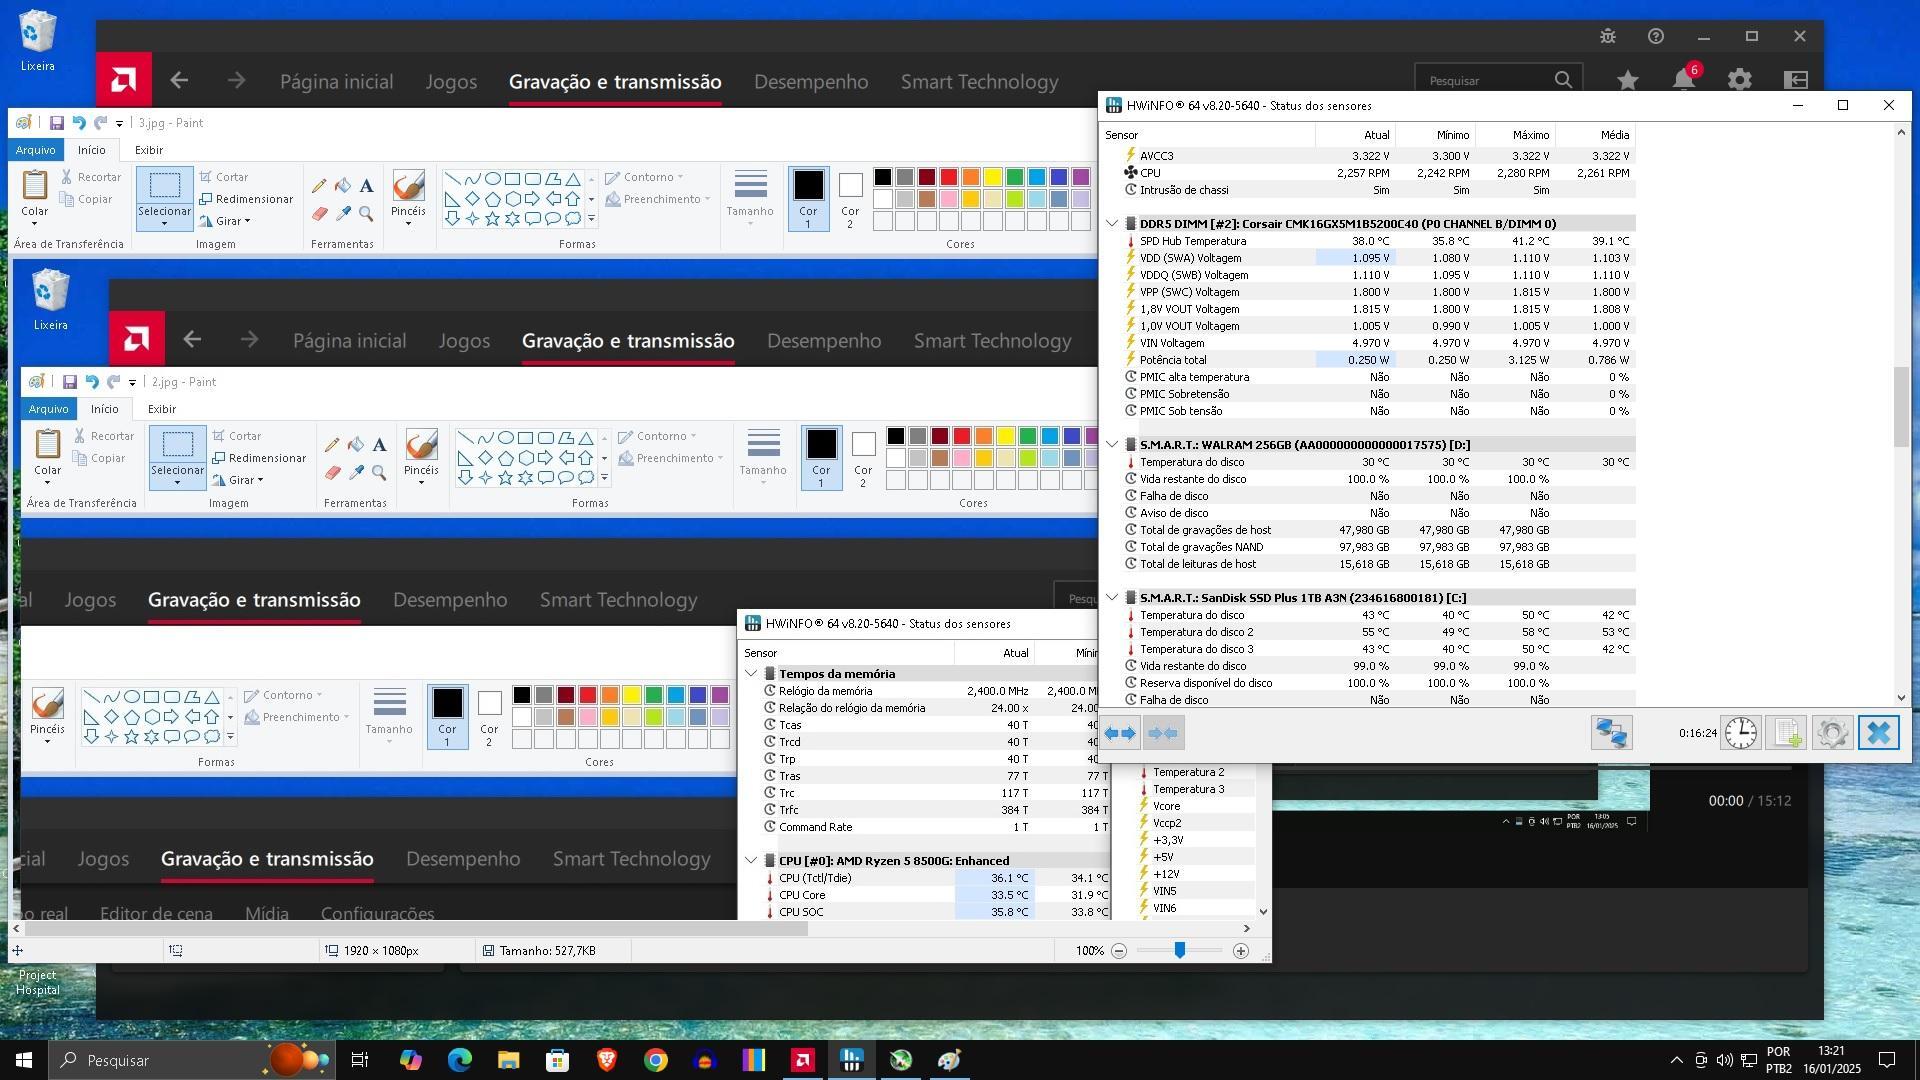The height and width of the screenshot is (1080, 1920).
Task: Open AMD Desempenho tab in the top window
Action: click(811, 82)
